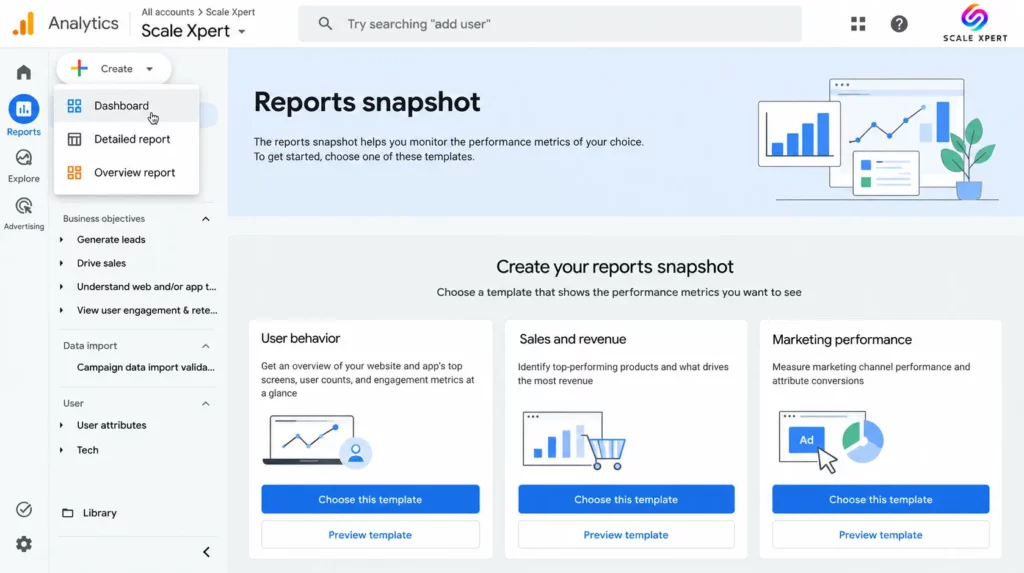
Task: Click the Google Analytics logo
Action: 24,24
